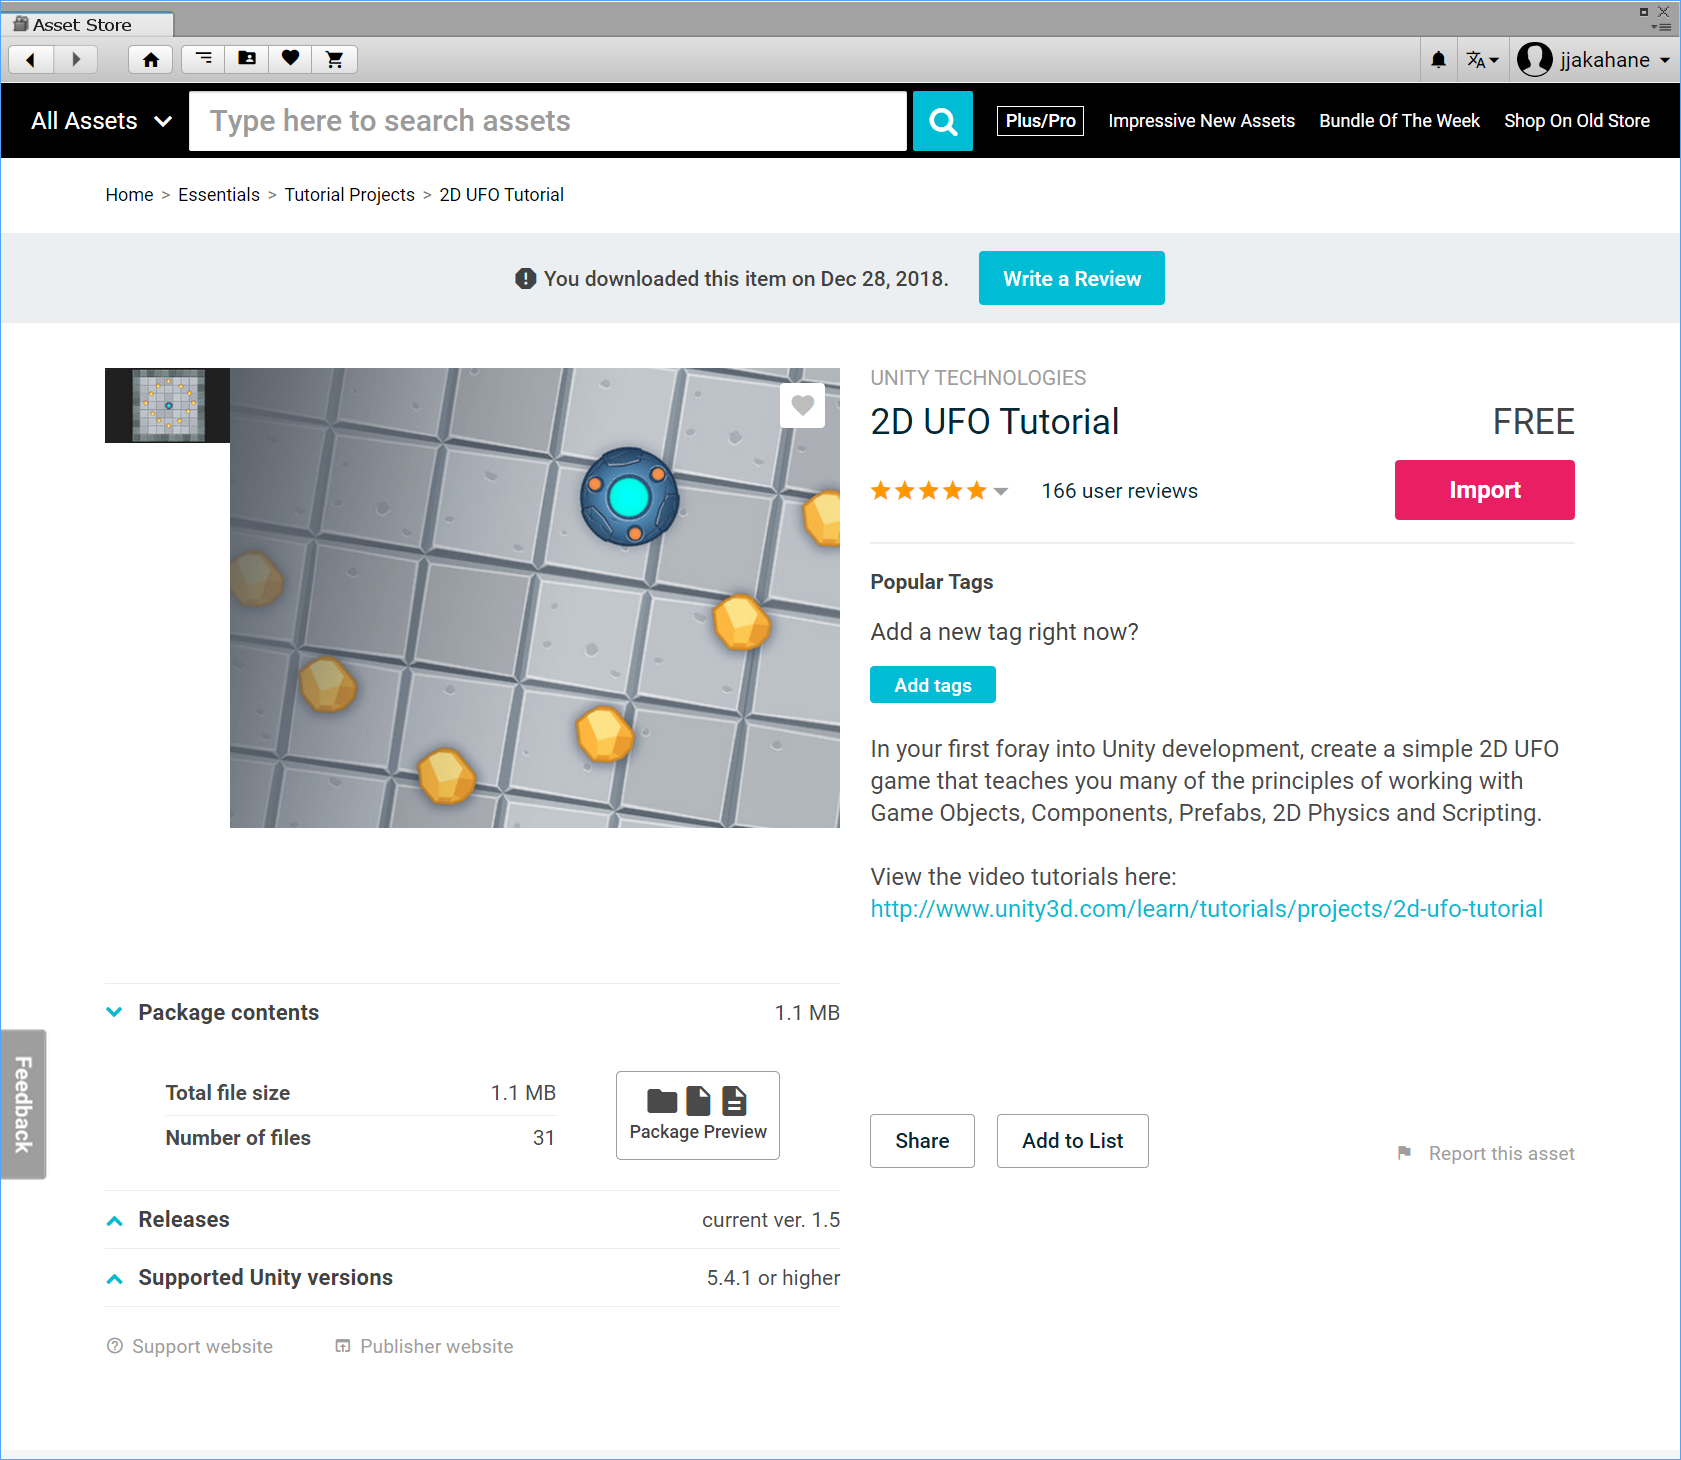This screenshot has height=1460, width=1681.
Task: Open Impressive New Assets in the nav bar
Action: (1201, 121)
